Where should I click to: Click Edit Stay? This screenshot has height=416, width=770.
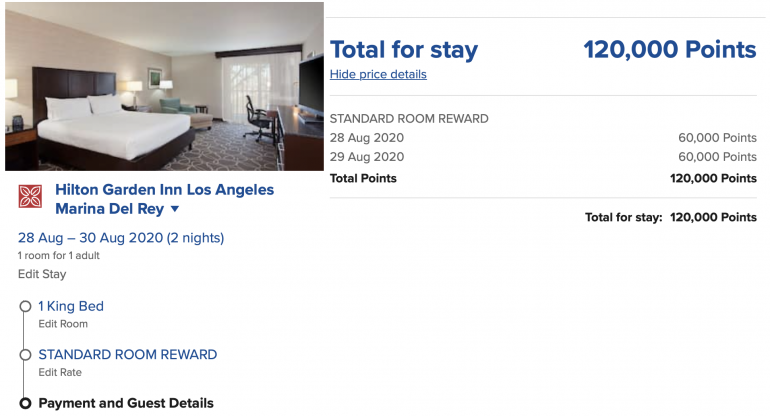pos(43,273)
